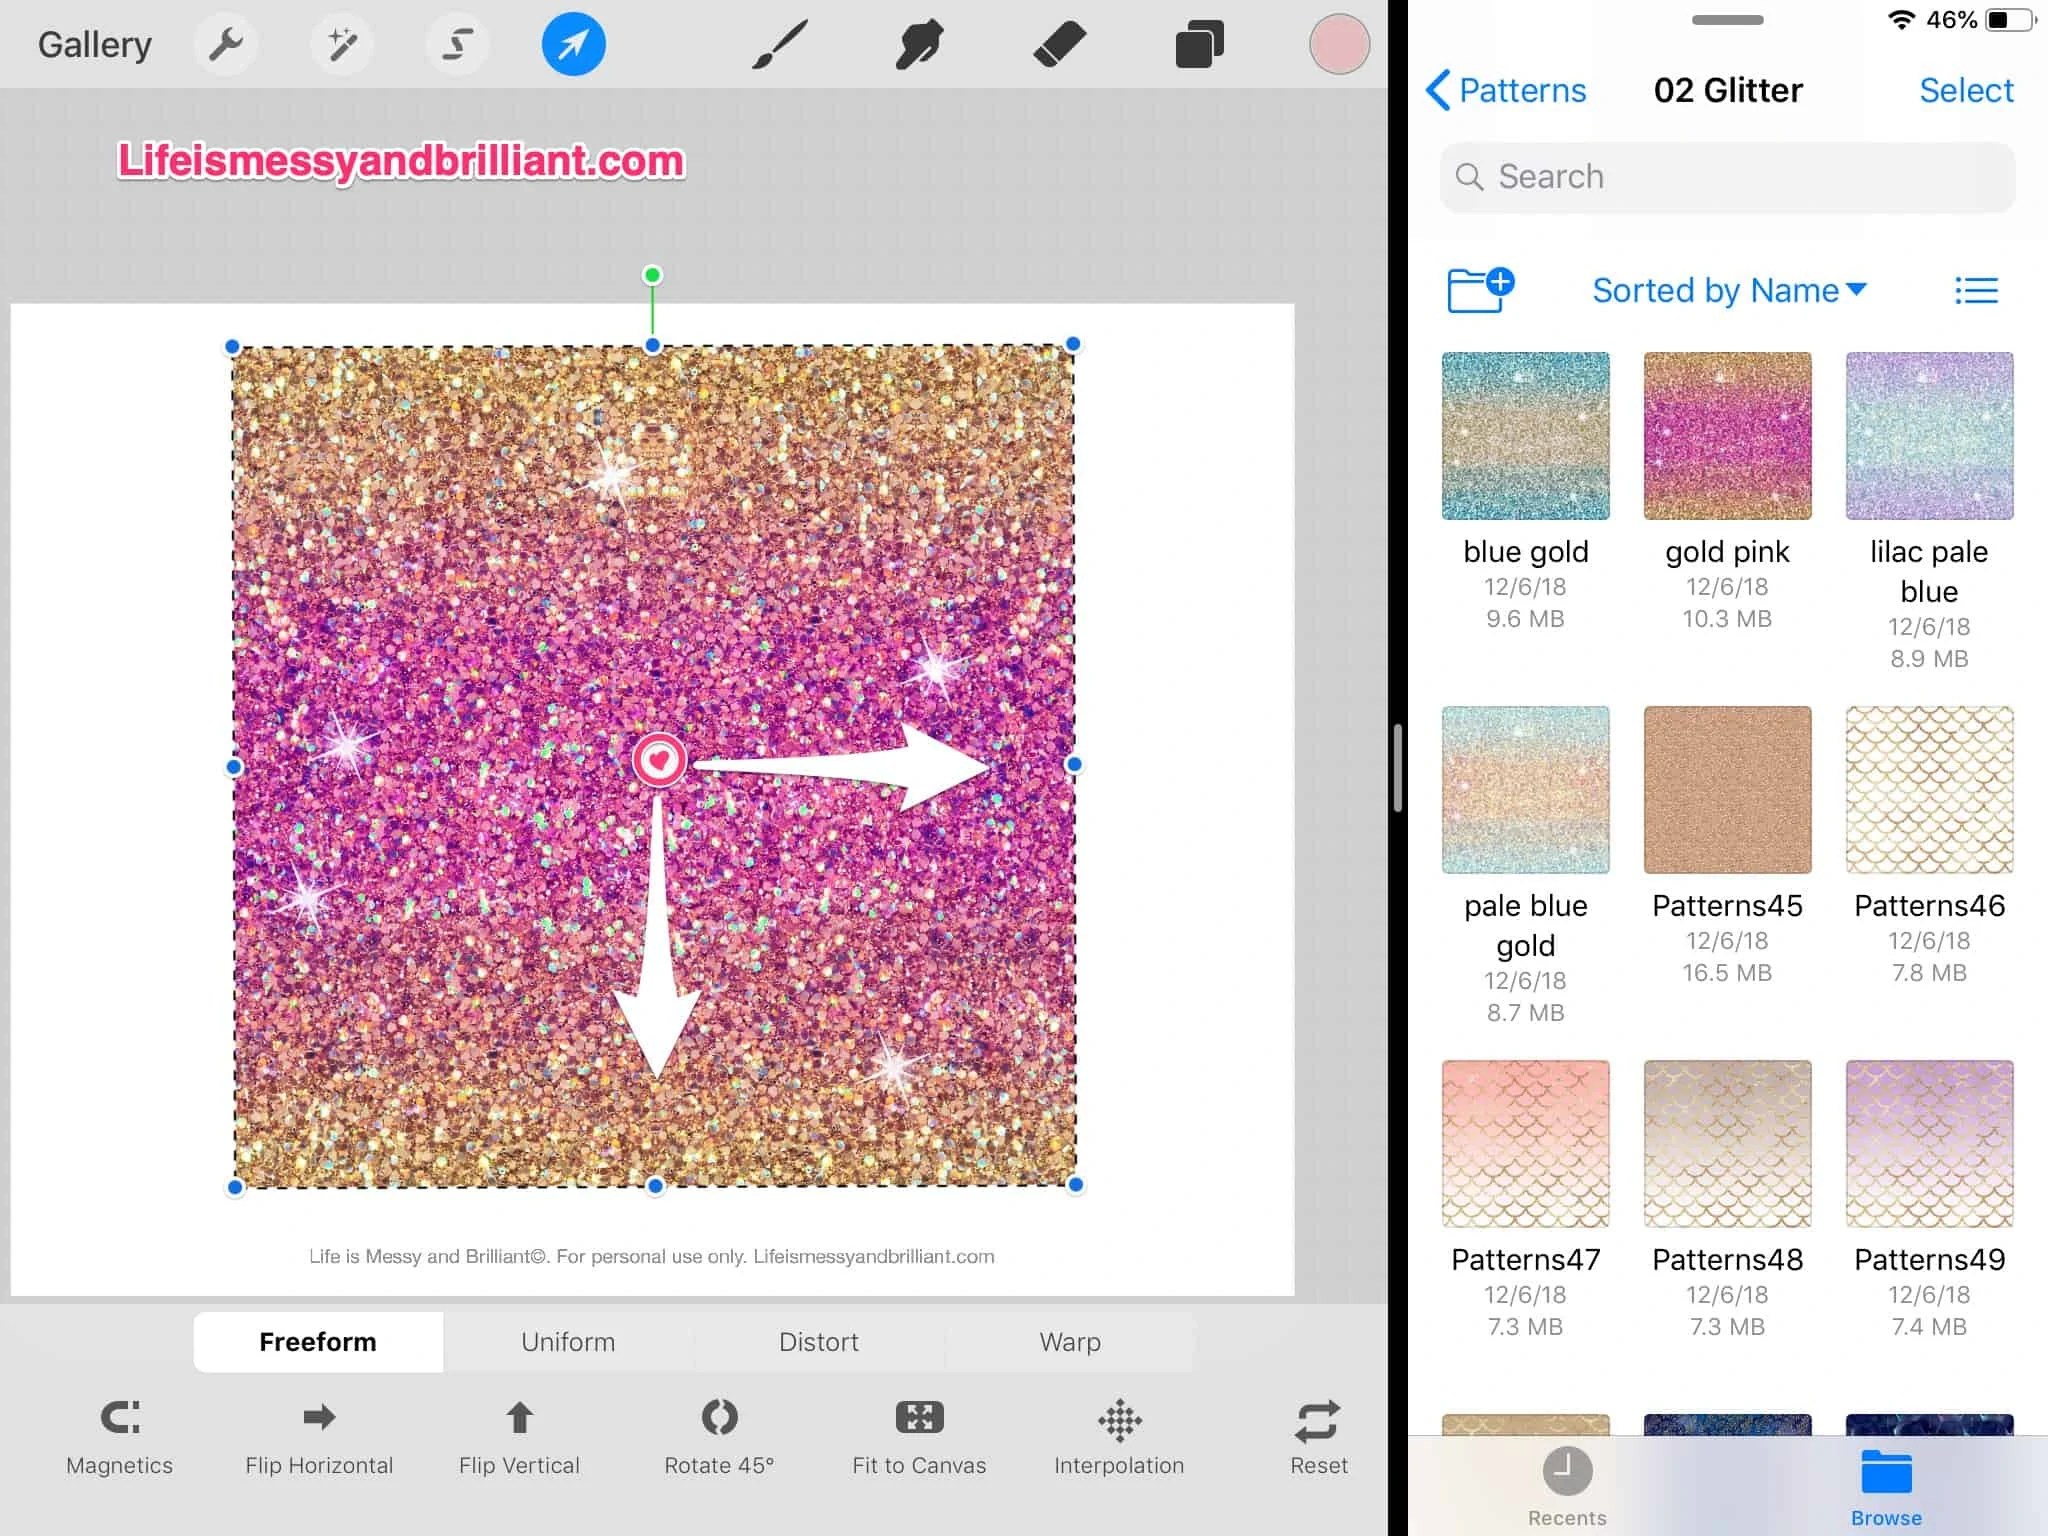Tap the Transform arrow tool
This screenshot has width=2048, height=1536.
coord(573,44)
